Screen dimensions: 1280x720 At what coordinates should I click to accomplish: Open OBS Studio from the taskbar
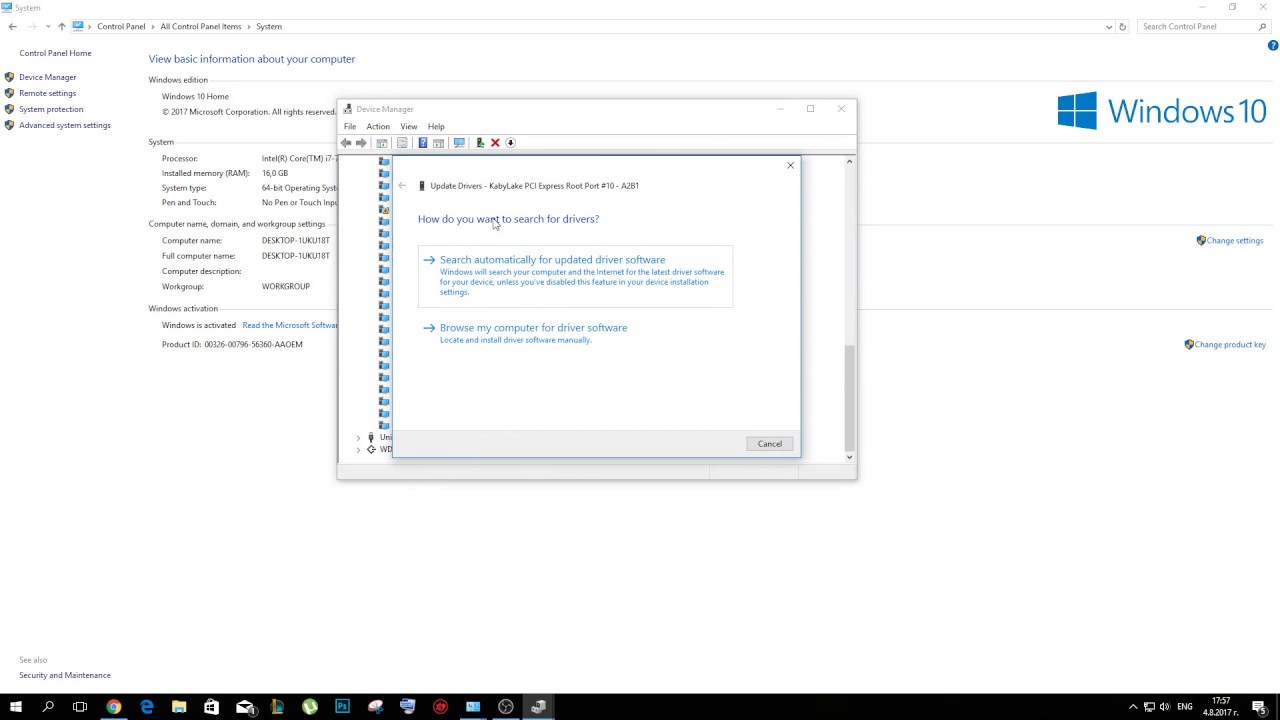[x=505, y=707]
